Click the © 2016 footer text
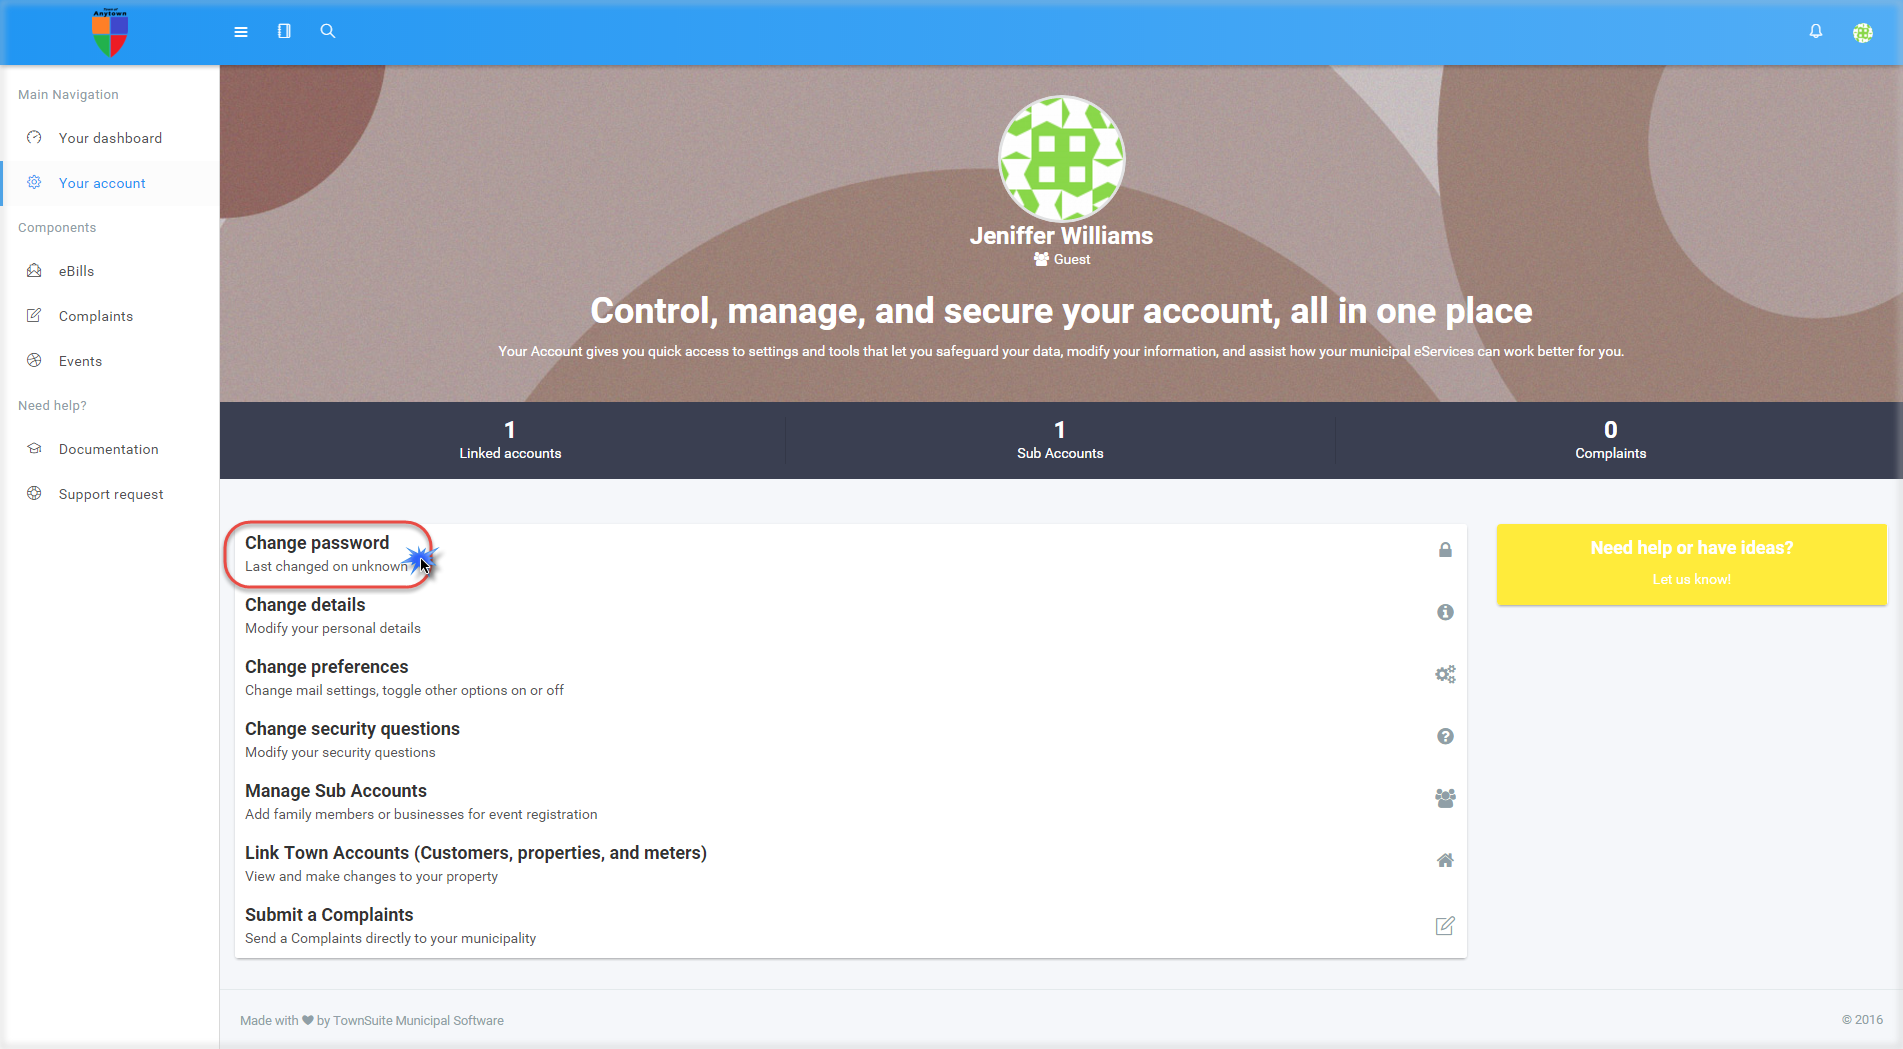 (x=1862, y=1020)
